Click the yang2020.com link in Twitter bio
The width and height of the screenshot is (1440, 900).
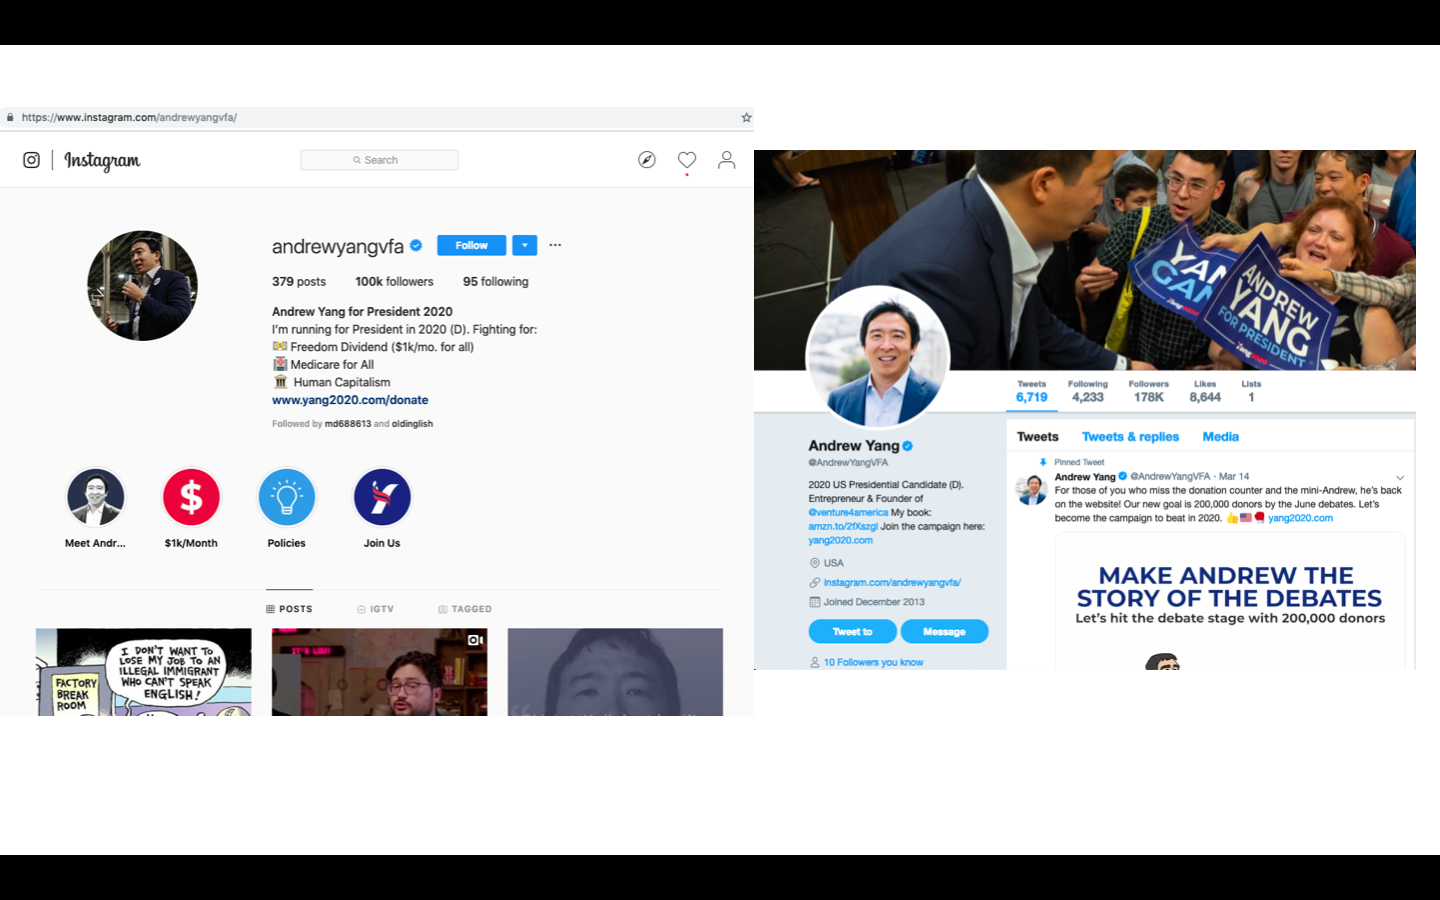tap(840, 540)
